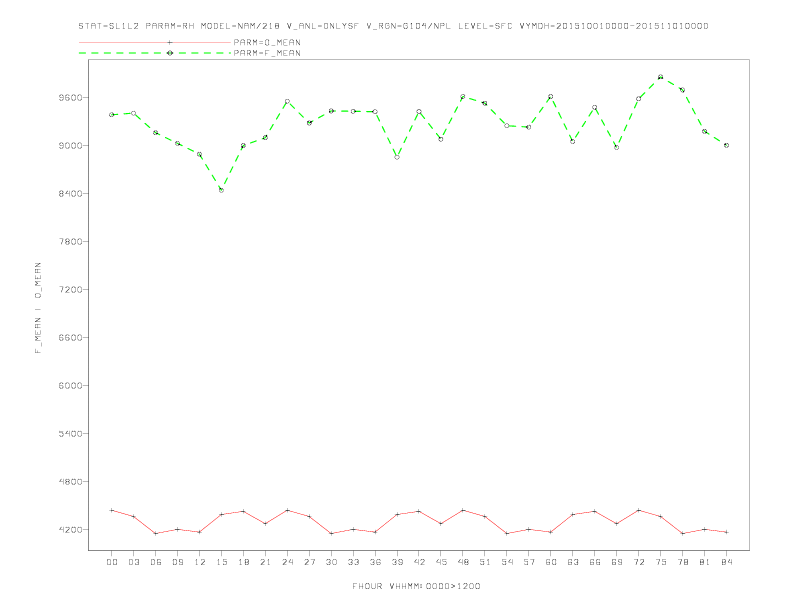The height and width of the screenshot is (612, 792).
Task: Click the red O_MEAN data point at hour 06
Action: (x=156, y=533)
